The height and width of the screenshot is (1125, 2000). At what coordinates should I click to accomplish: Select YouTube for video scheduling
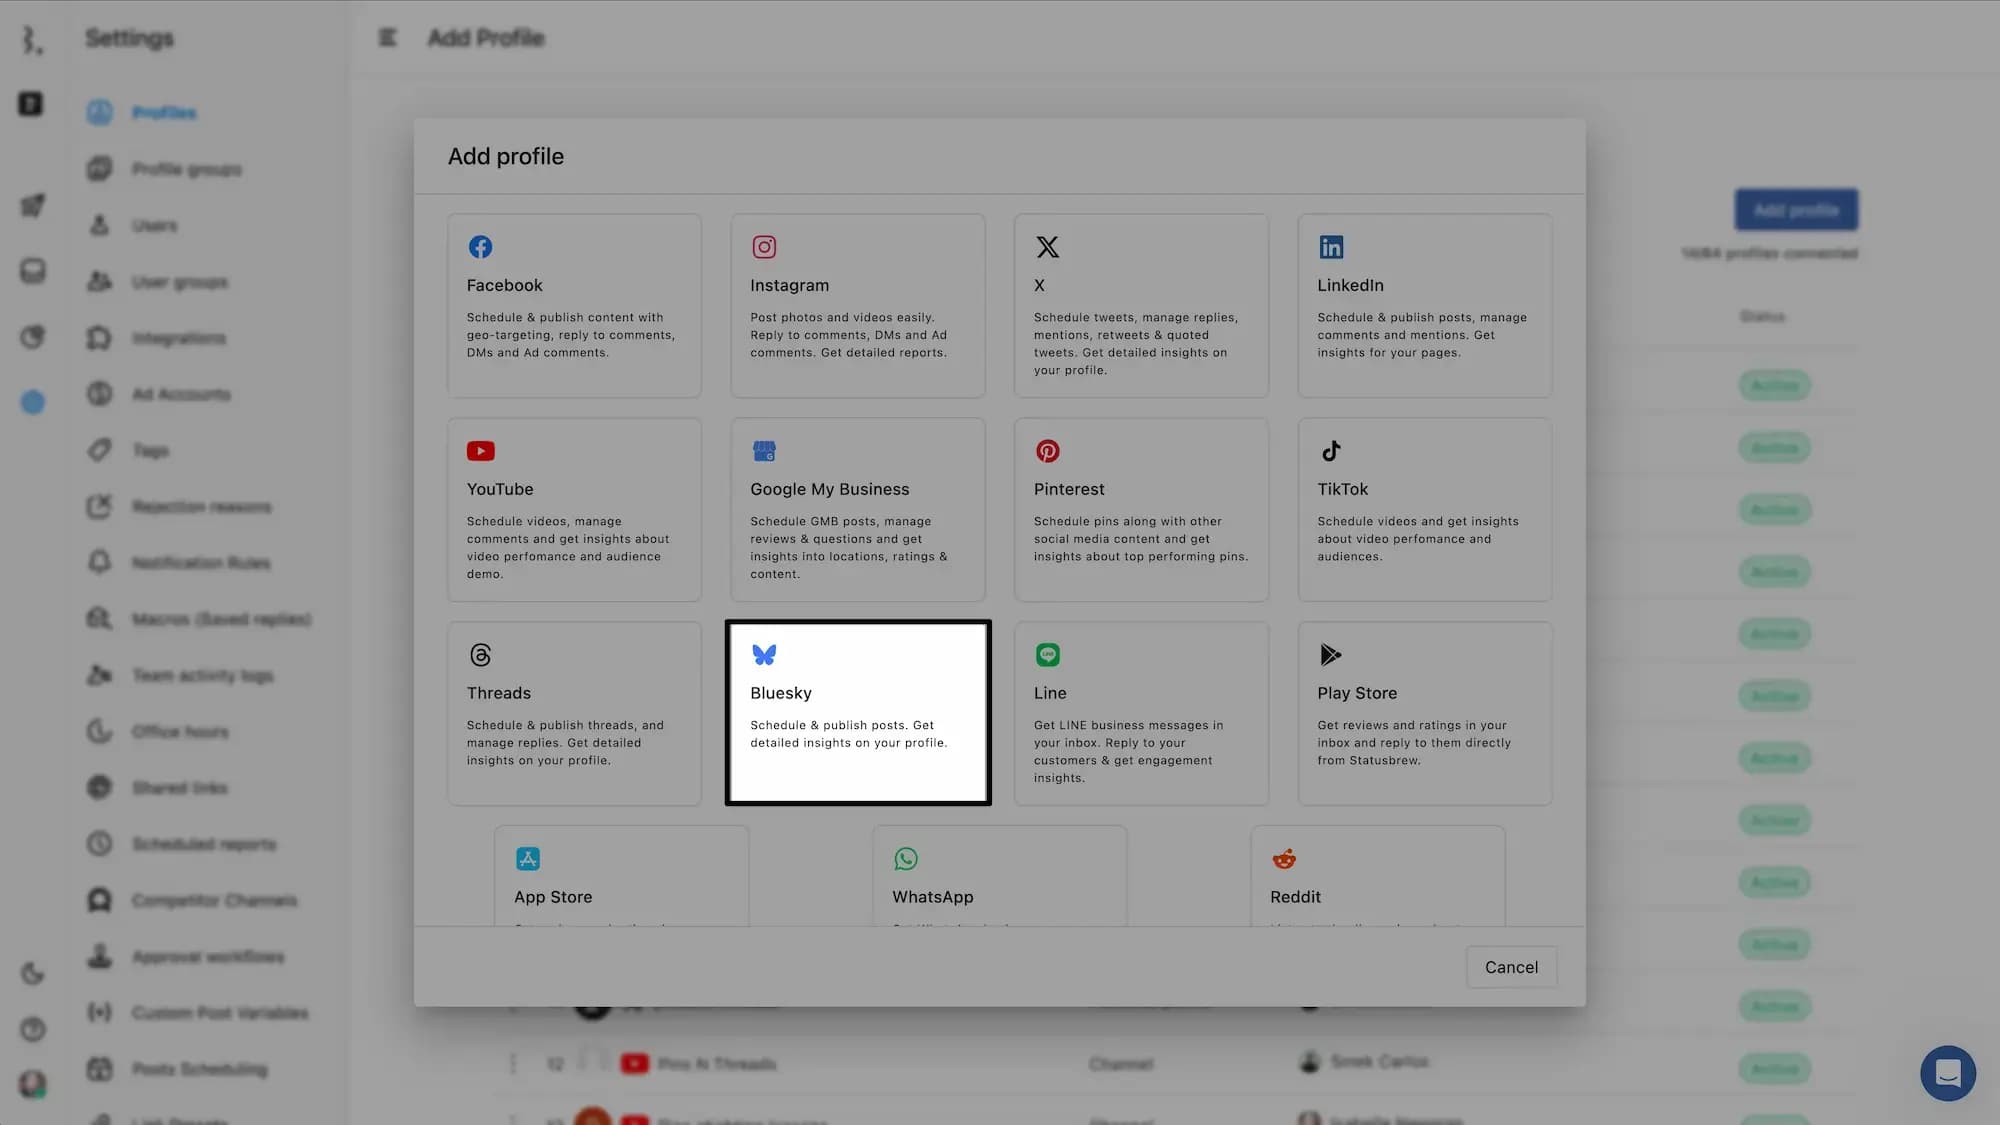click(x=574, y=509)
